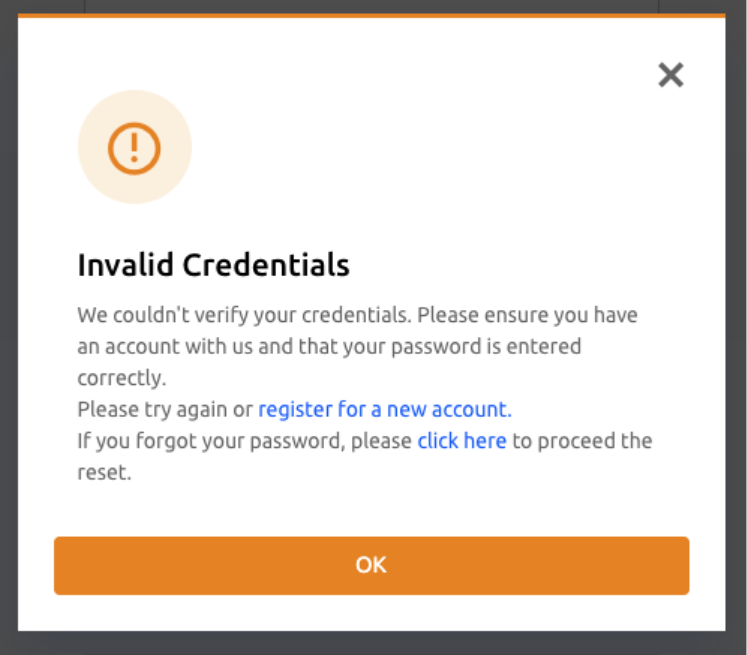Follow the click here password reset link
Screen dimensions: 747x655
click(462, 441)
